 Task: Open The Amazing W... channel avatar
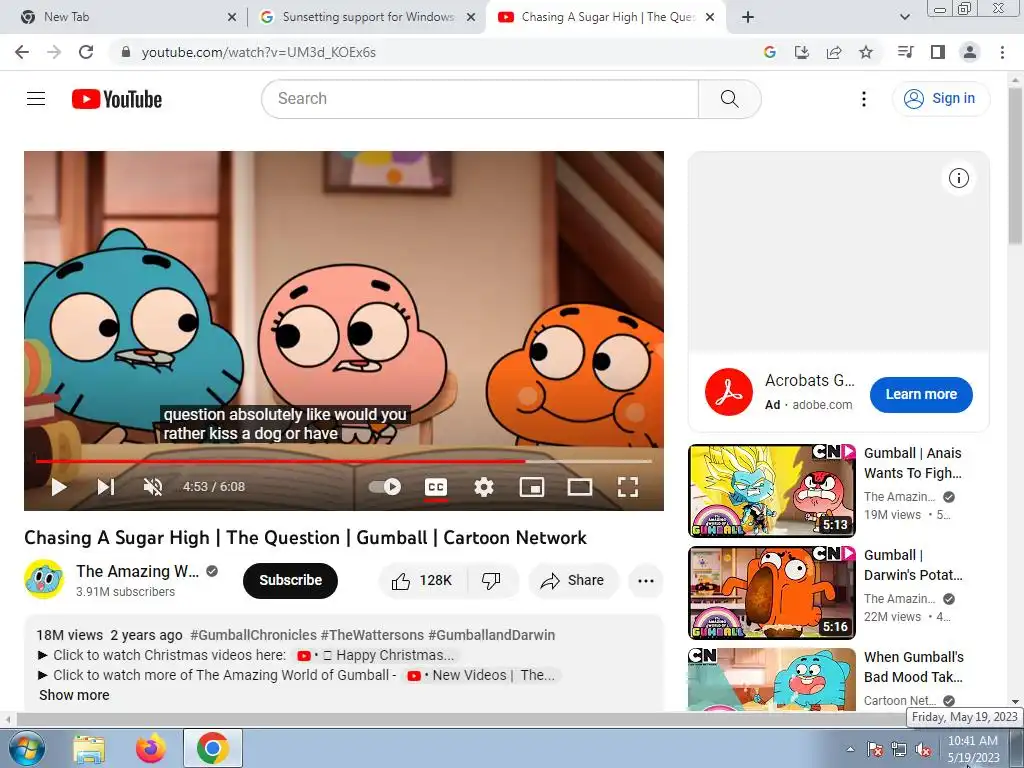(x=44, y=579)
